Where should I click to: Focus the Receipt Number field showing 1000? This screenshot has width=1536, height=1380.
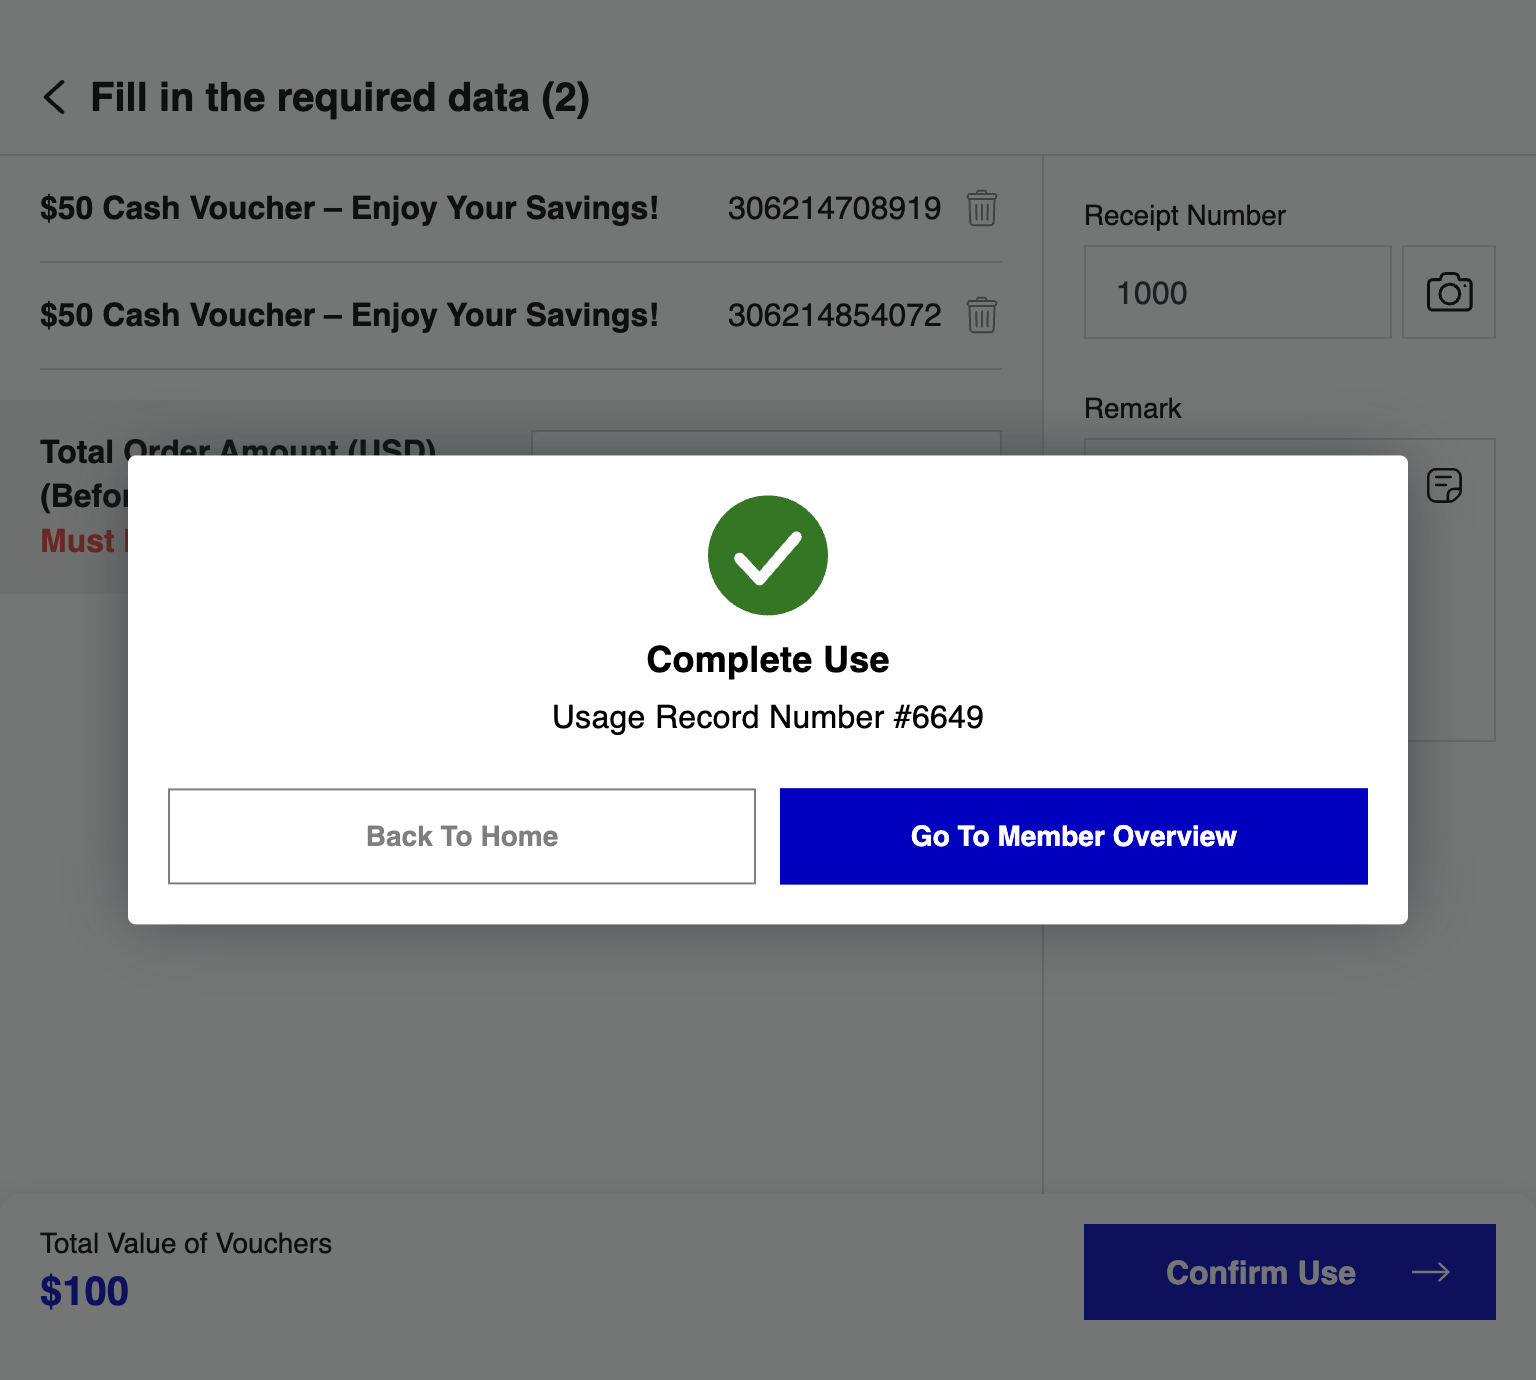(1238, 292)
